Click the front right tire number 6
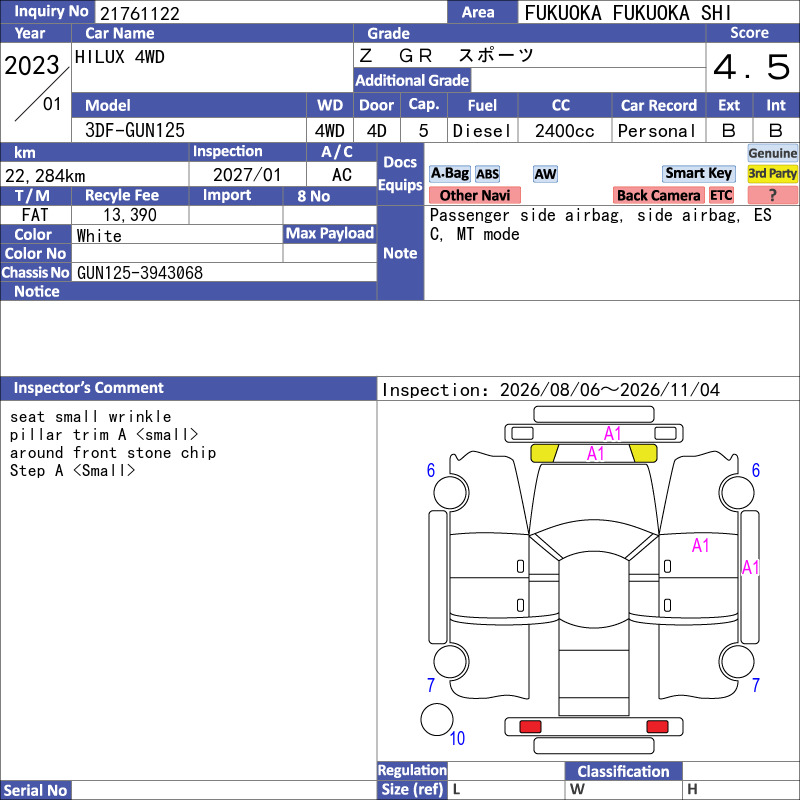 click(x=756, y=470)
